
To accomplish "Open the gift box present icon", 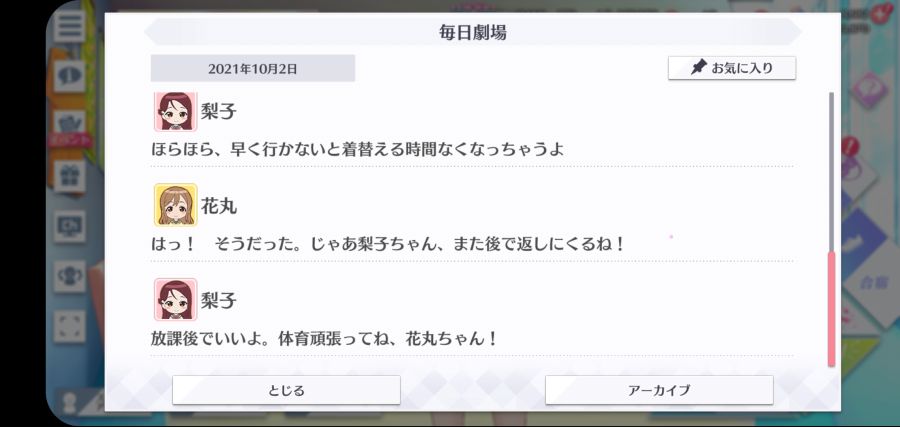I will point(69,176).
